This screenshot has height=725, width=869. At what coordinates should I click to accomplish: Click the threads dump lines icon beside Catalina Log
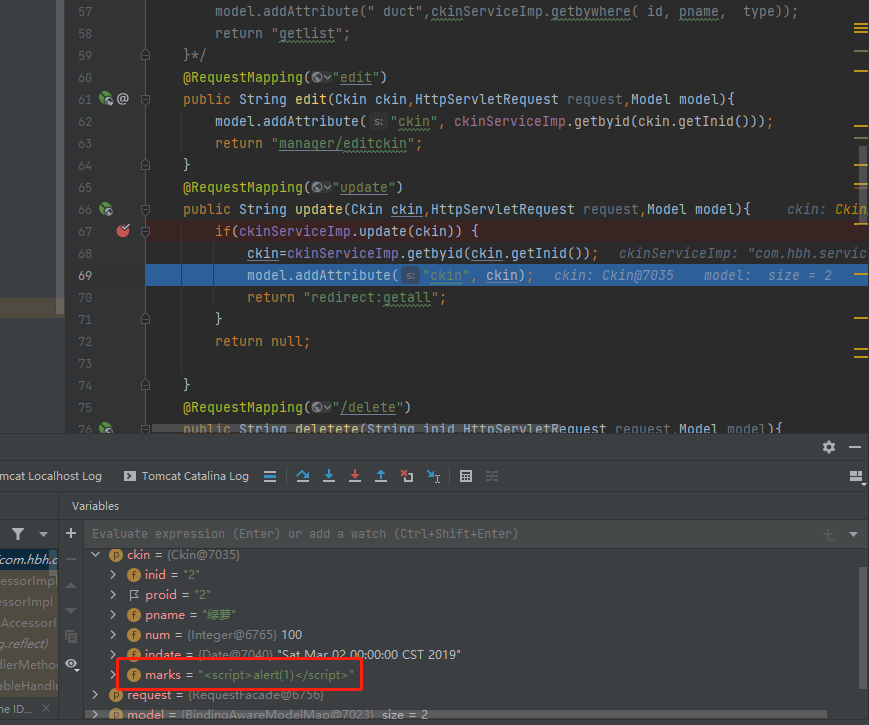[x=270, y=476]
